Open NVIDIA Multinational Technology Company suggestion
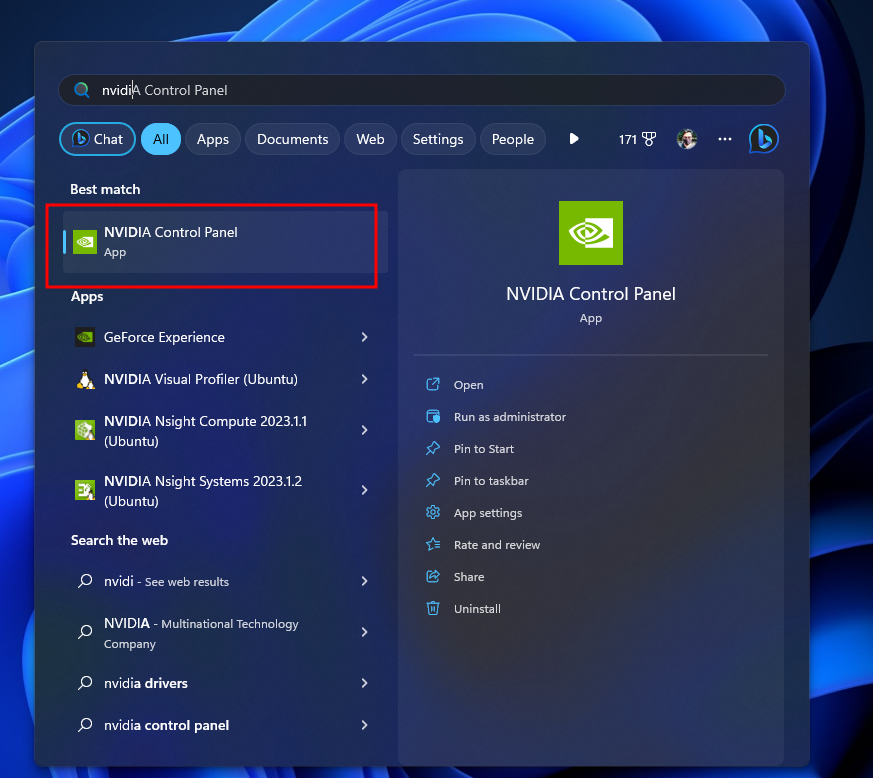Screen dimensions: 873x778 (201, 633)
